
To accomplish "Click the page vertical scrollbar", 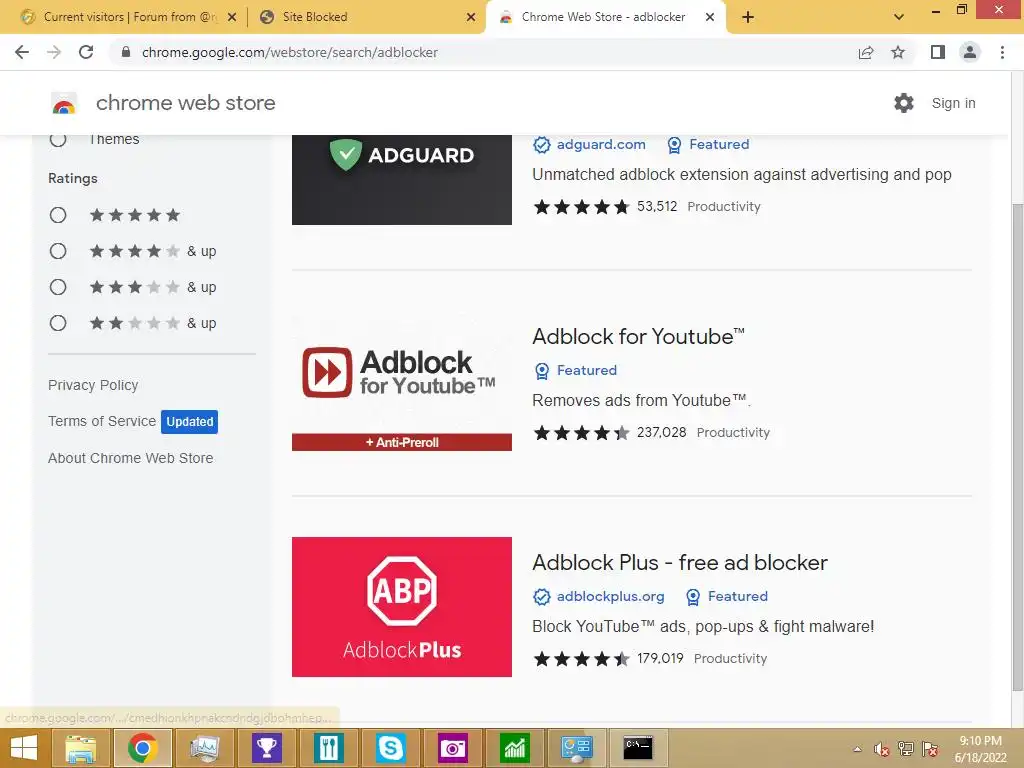I will coord(1017,447).
